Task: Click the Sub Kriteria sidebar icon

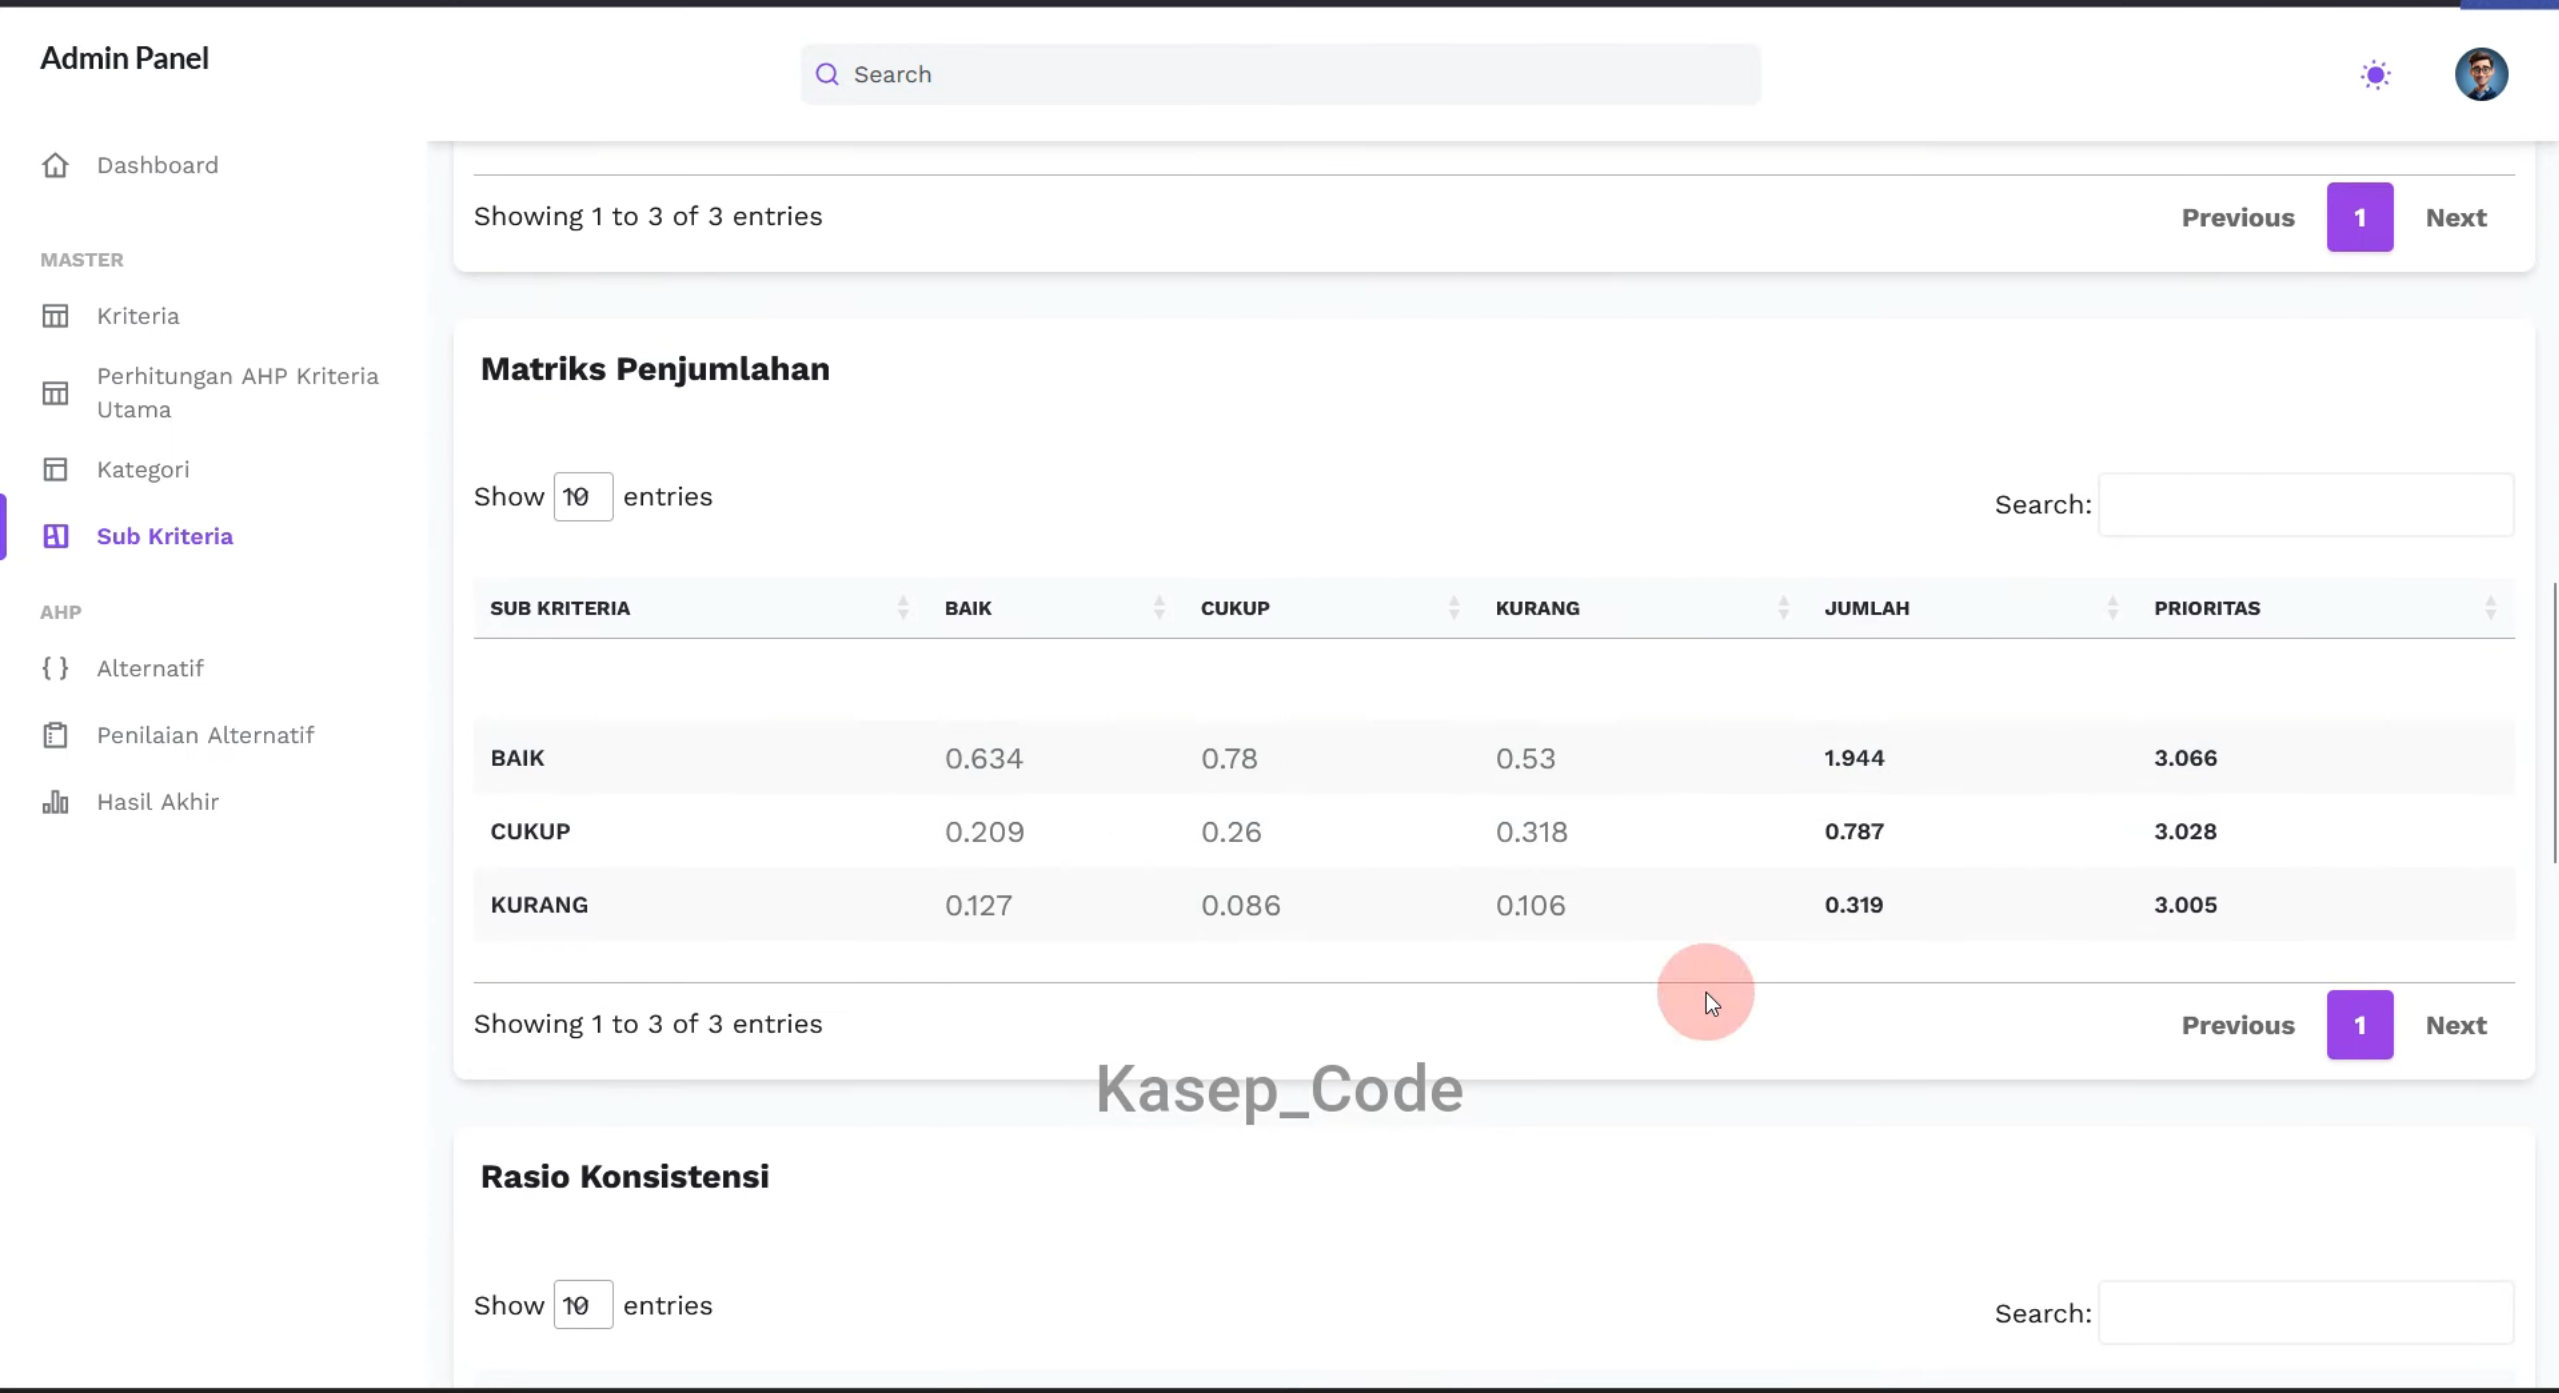Action: point(55,536)
